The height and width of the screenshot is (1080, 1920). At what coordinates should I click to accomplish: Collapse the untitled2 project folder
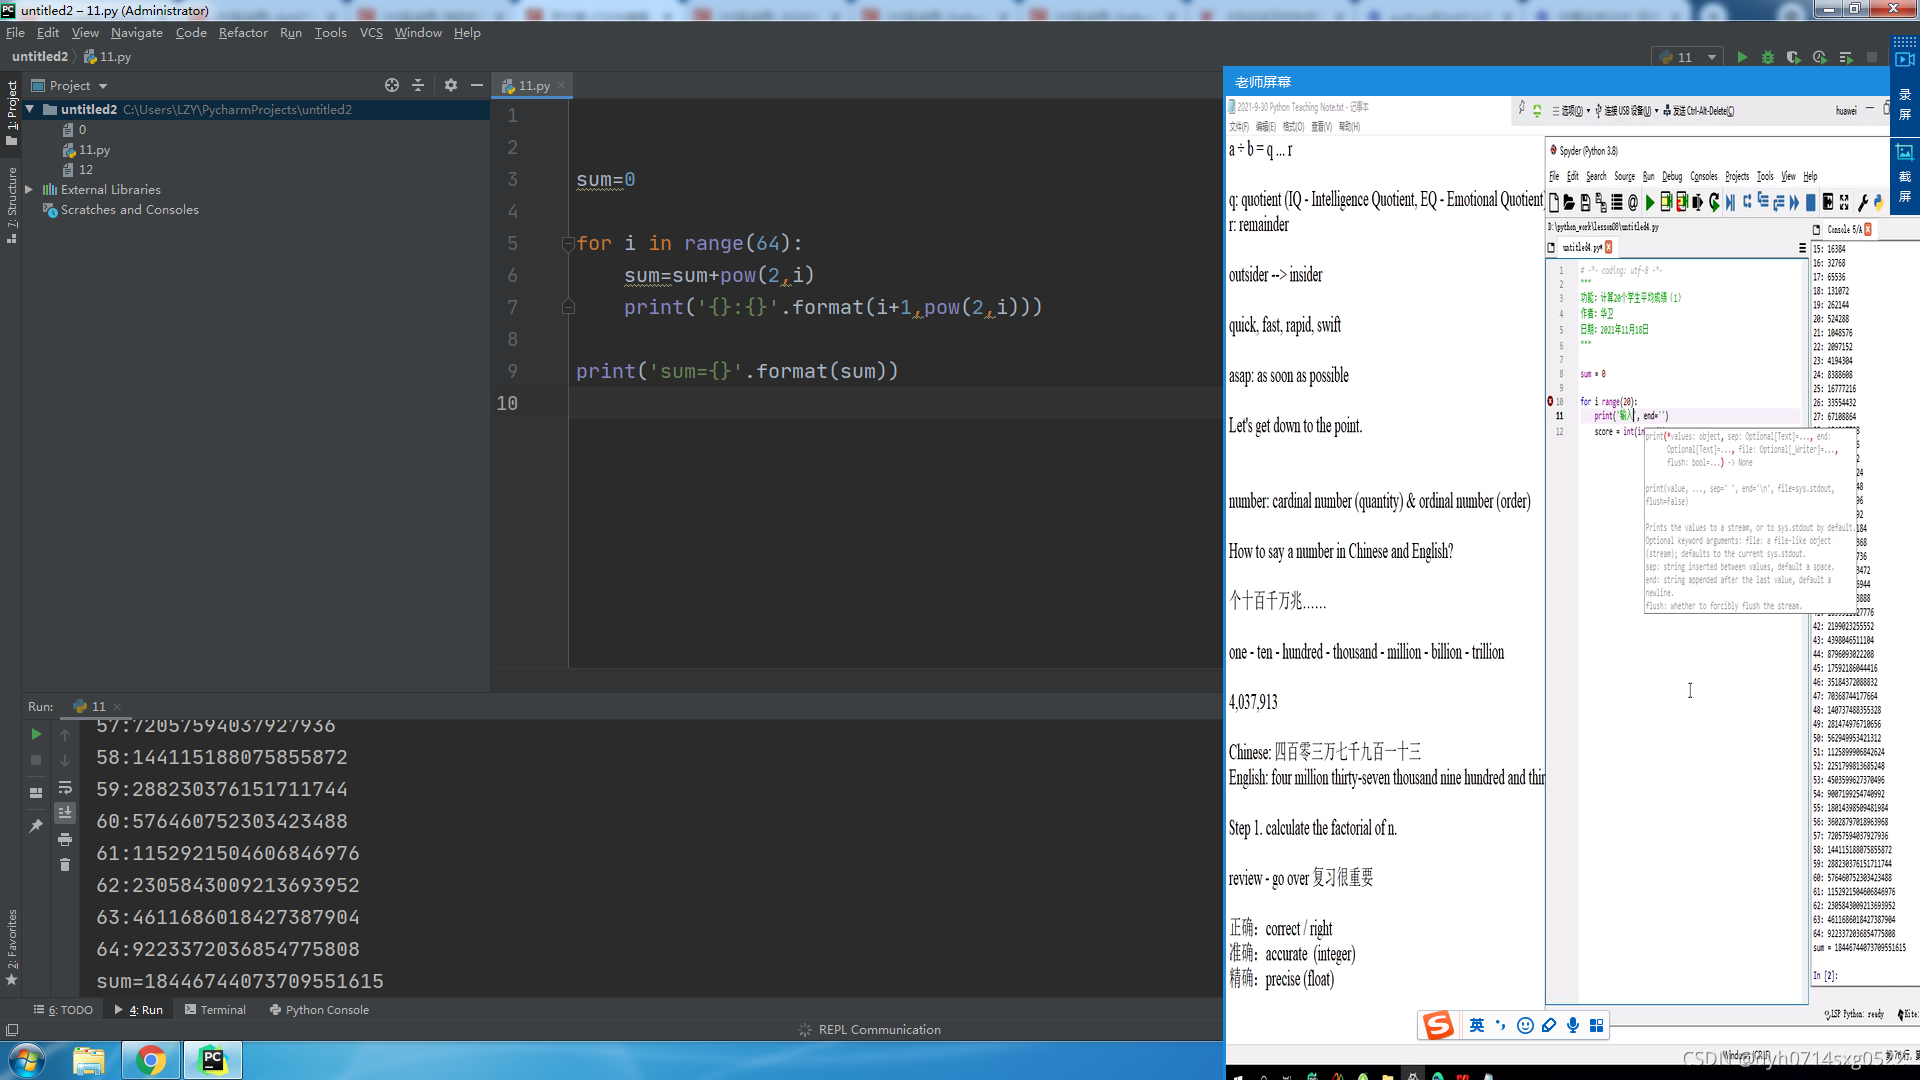[30, 109]
